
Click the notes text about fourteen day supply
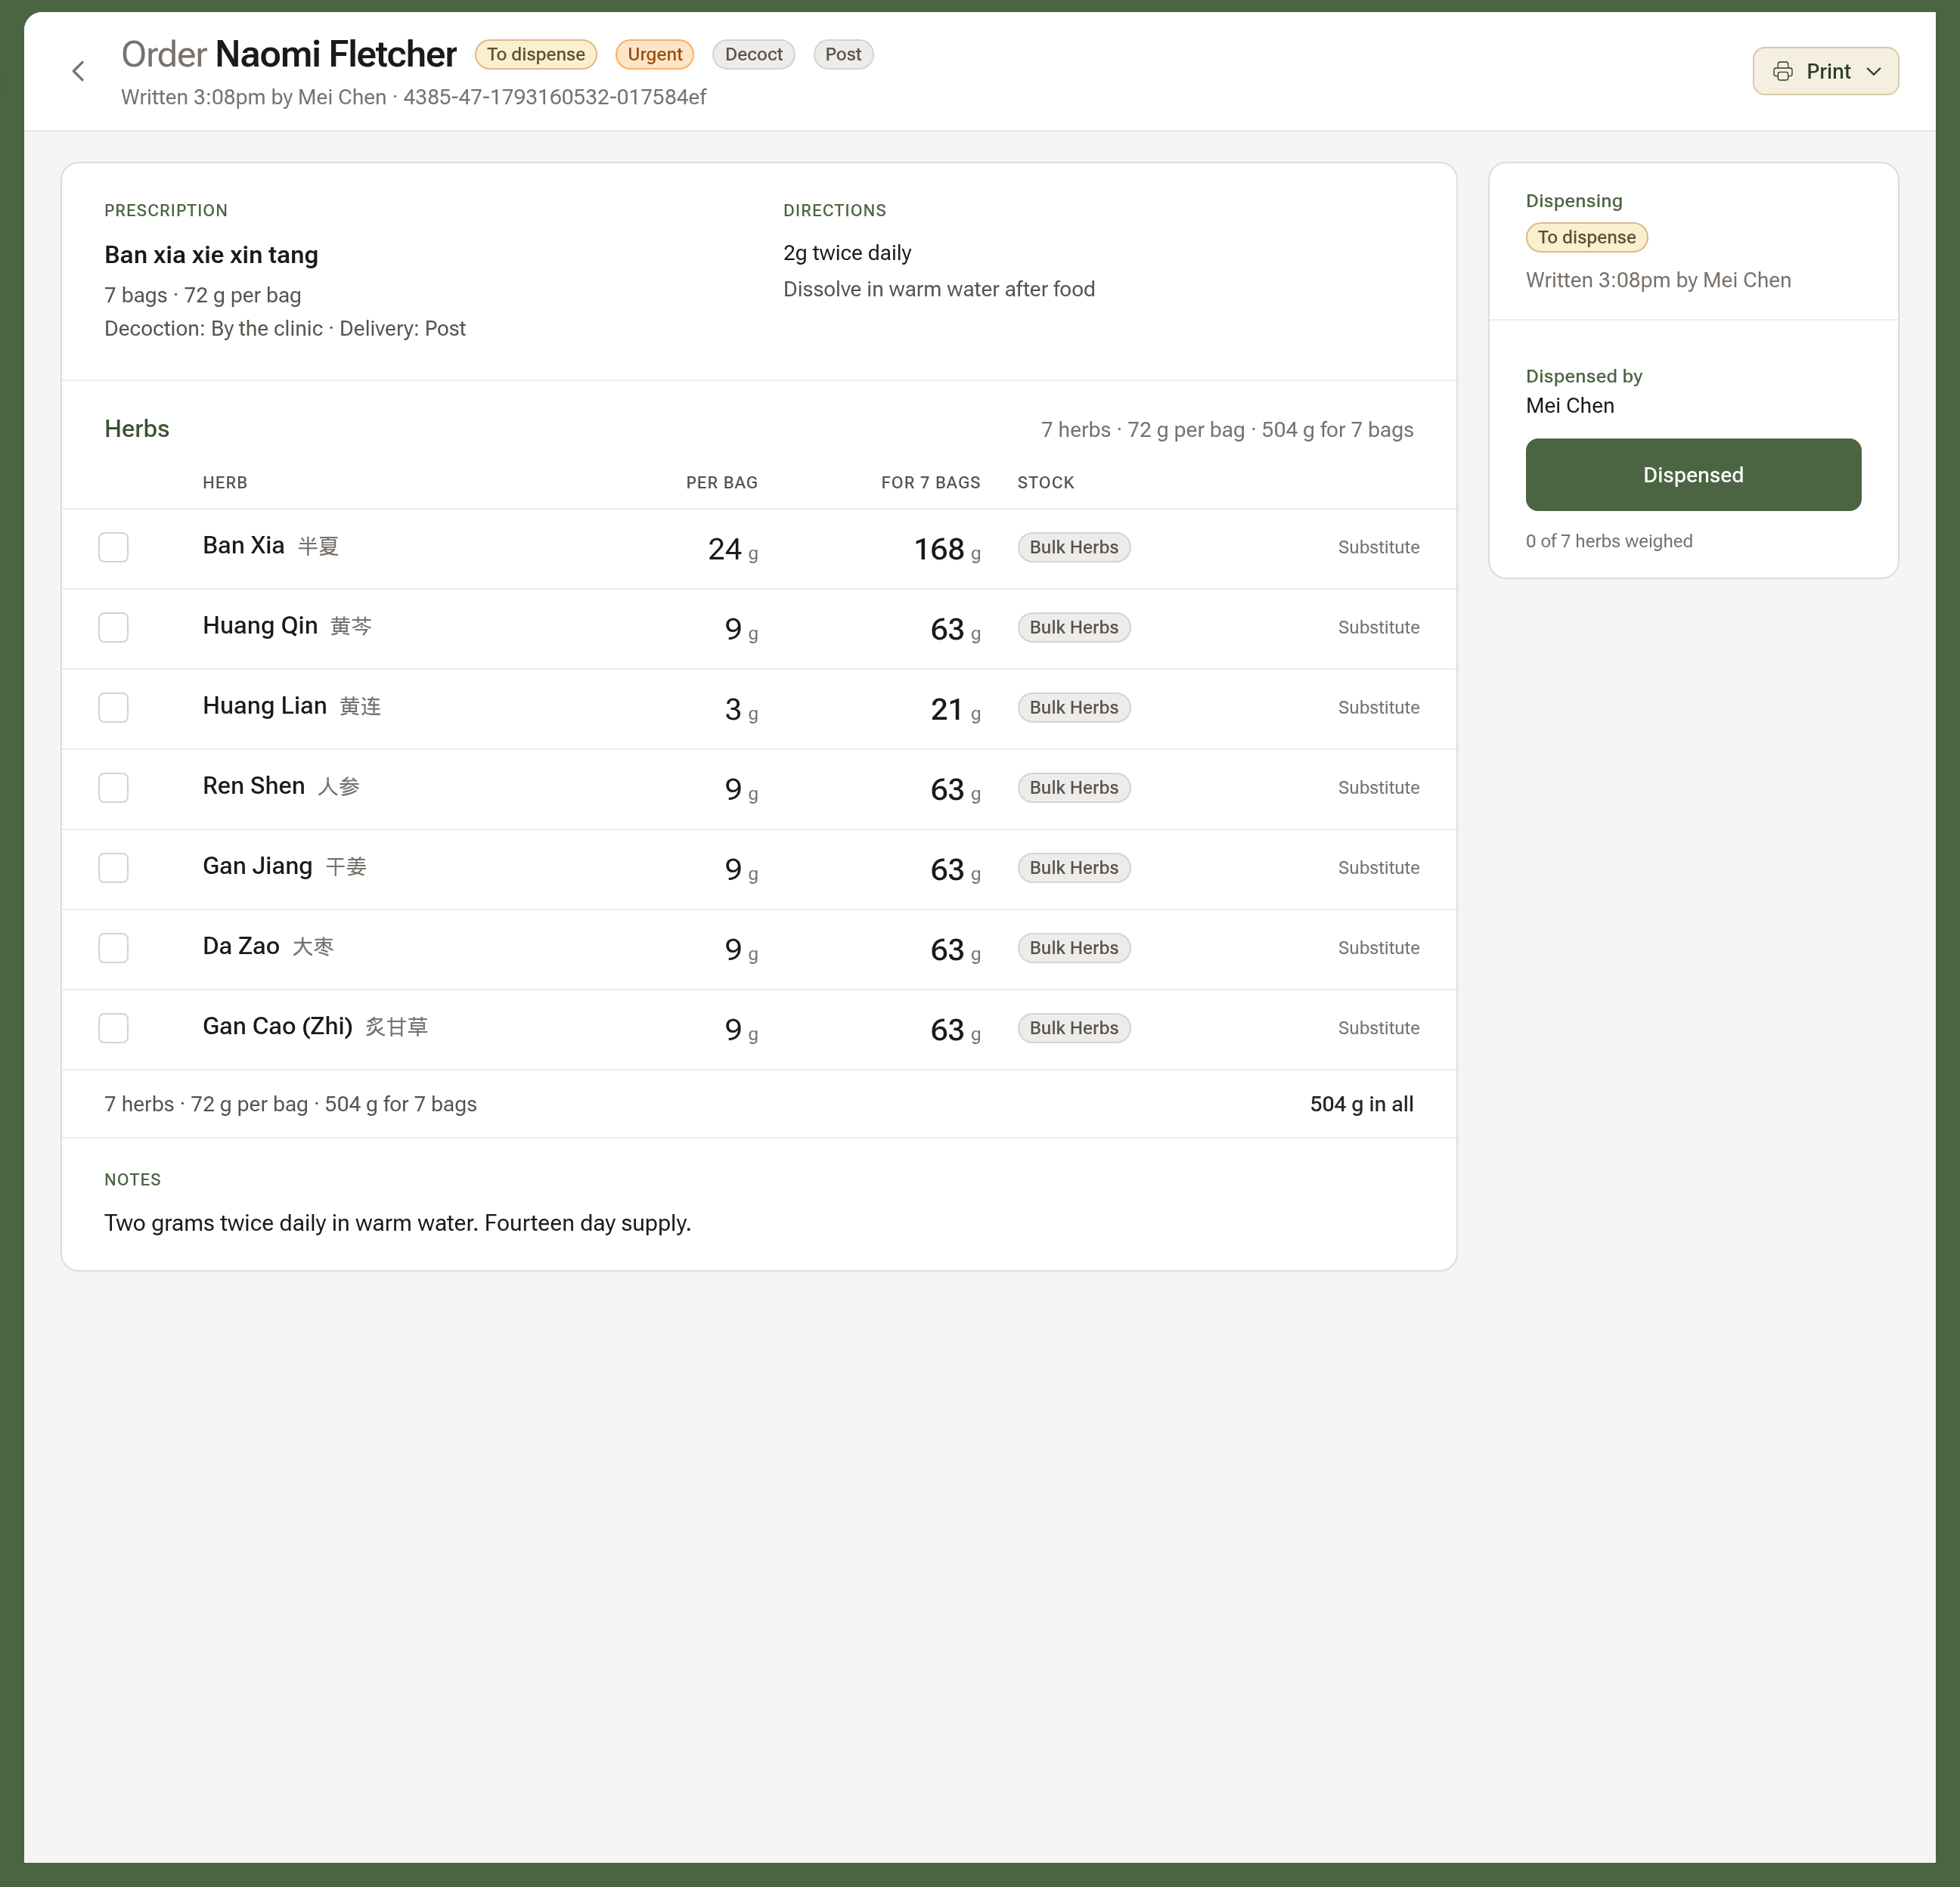tap(398, 1223)
